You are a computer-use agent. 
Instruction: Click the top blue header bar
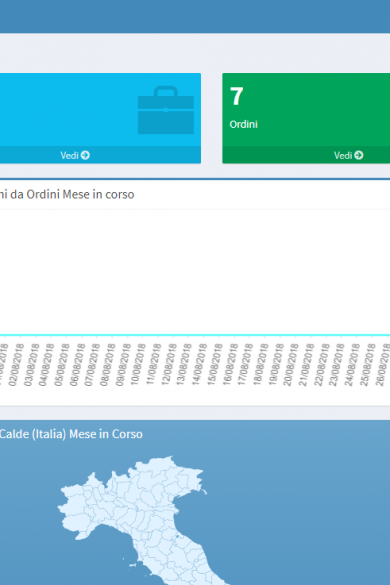(x=195, y=16)
